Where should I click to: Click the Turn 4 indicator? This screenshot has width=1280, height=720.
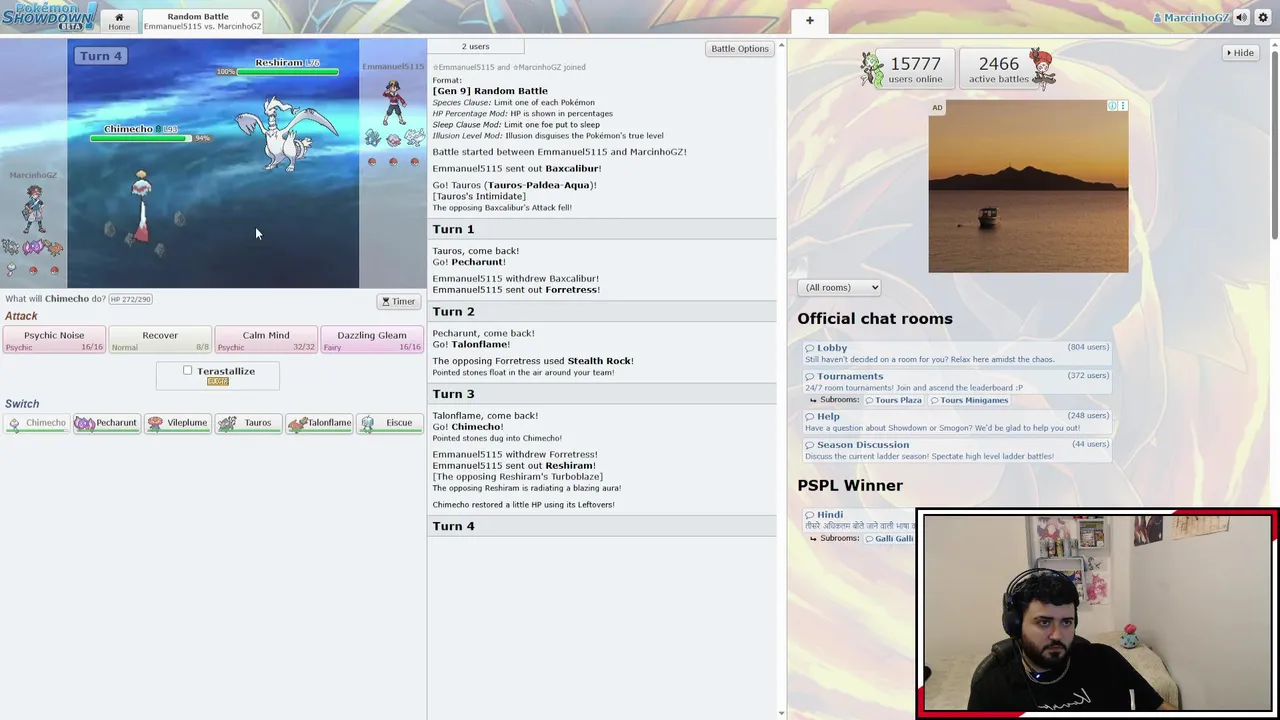[101, 56]
